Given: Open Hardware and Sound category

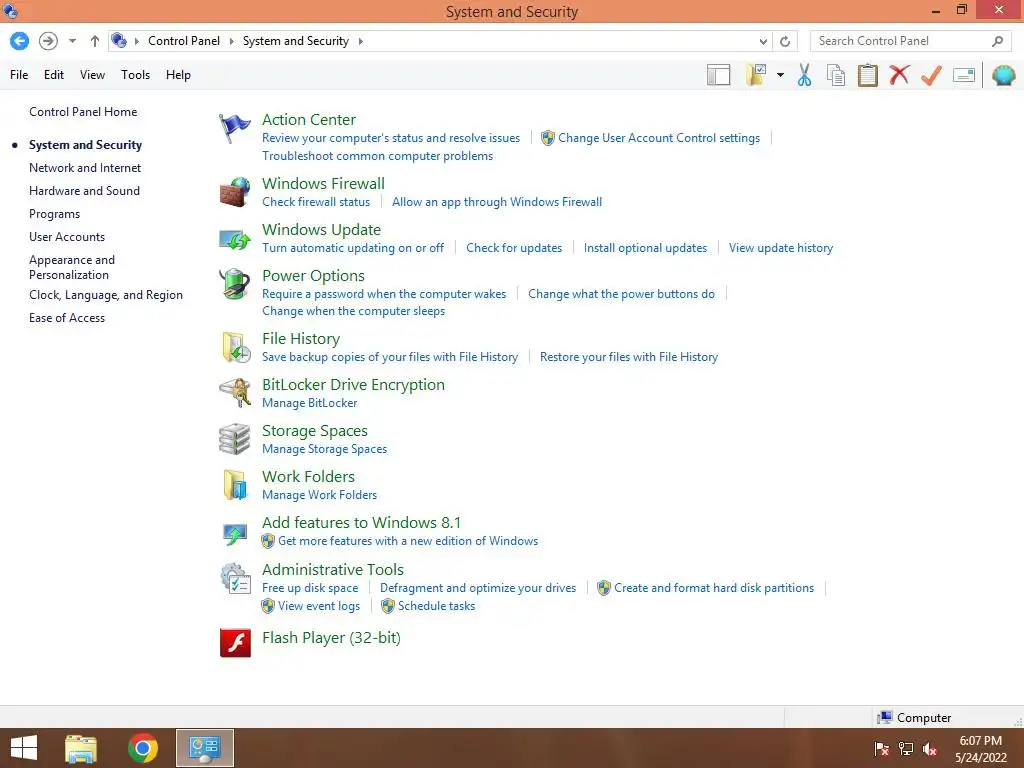Looking at the screenshot, I should coord(84,191).
